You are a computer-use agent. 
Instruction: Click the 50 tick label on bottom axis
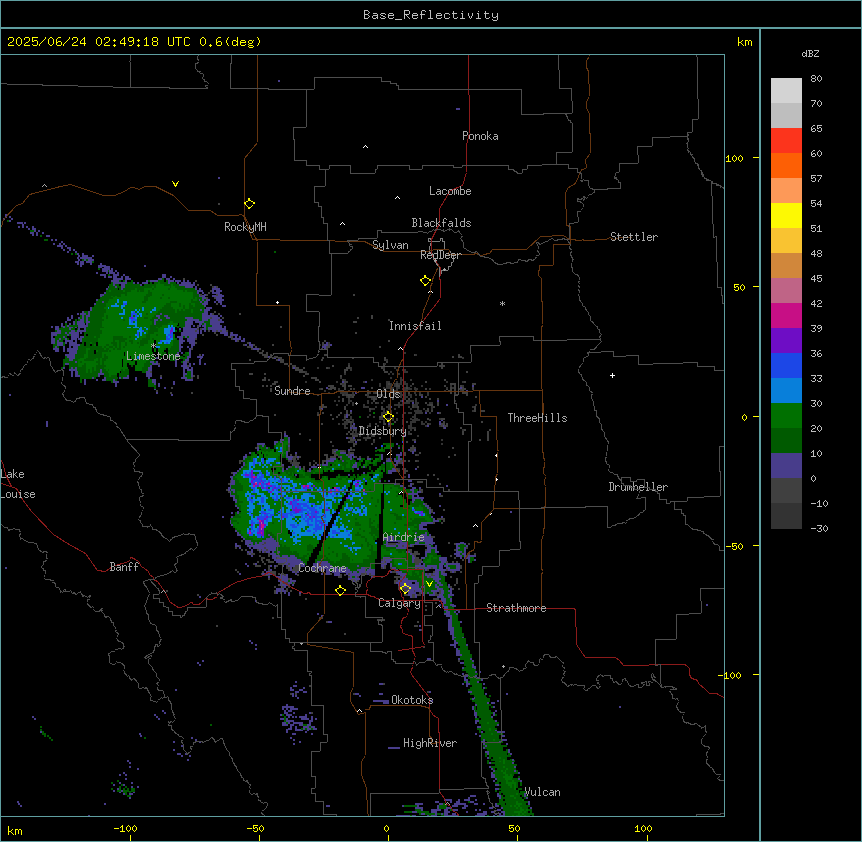514,828
